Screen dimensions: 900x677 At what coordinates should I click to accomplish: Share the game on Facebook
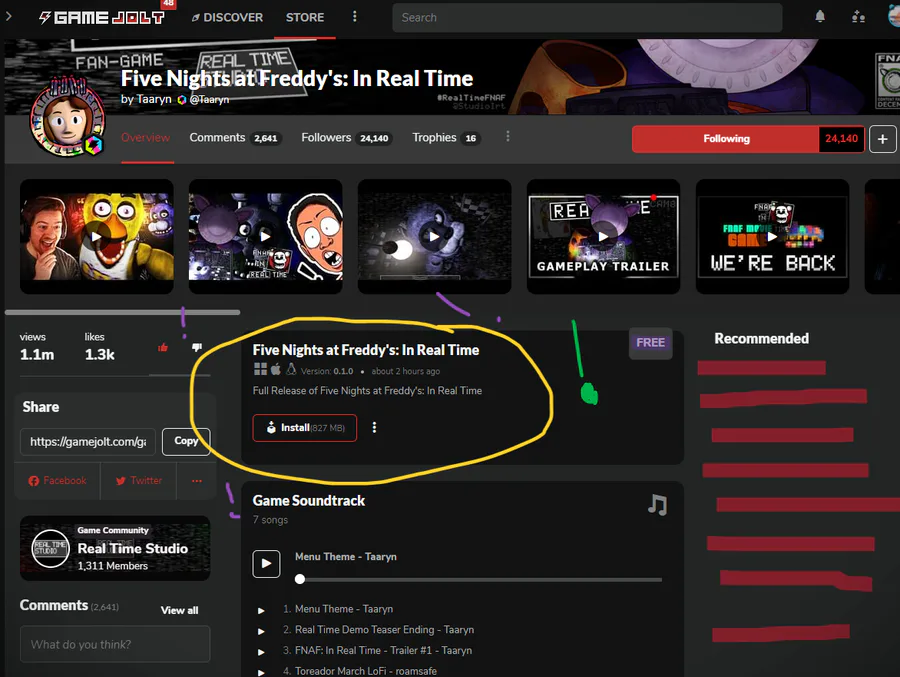57,481
